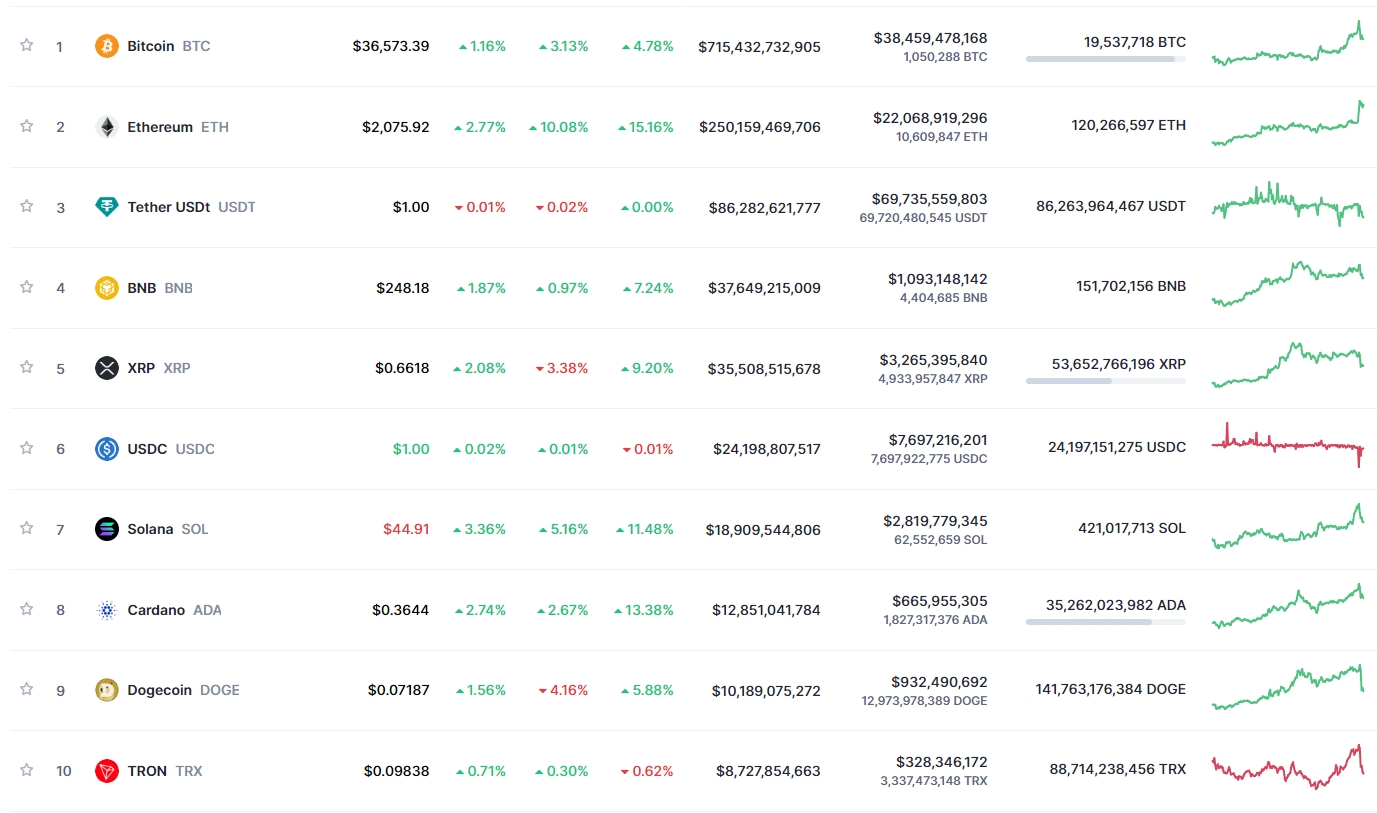
Task: Click Cardano's circulating supply progress bar
Action: pyautogui.click(x=1105, y=622)
